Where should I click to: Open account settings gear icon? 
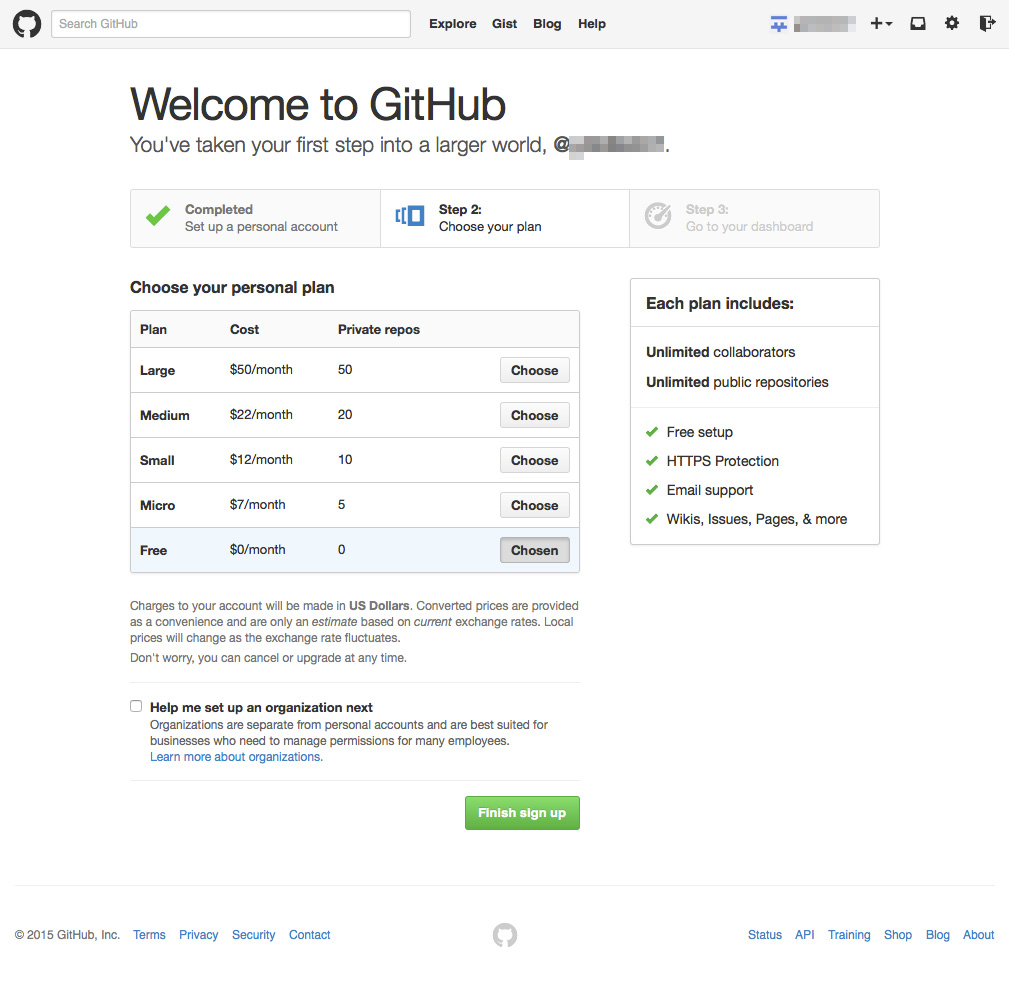(x=952, y=23)
